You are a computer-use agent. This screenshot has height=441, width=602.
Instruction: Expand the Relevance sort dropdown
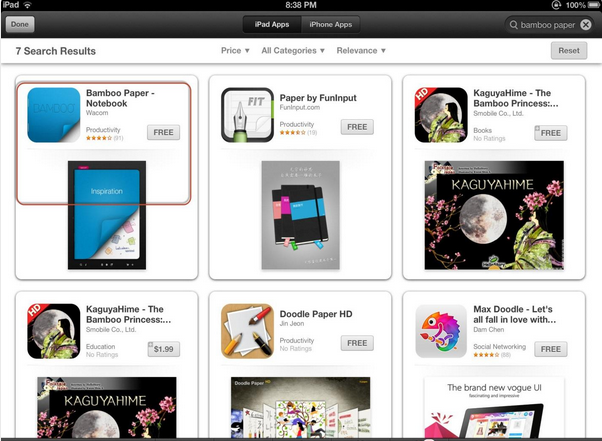point(361,51)
